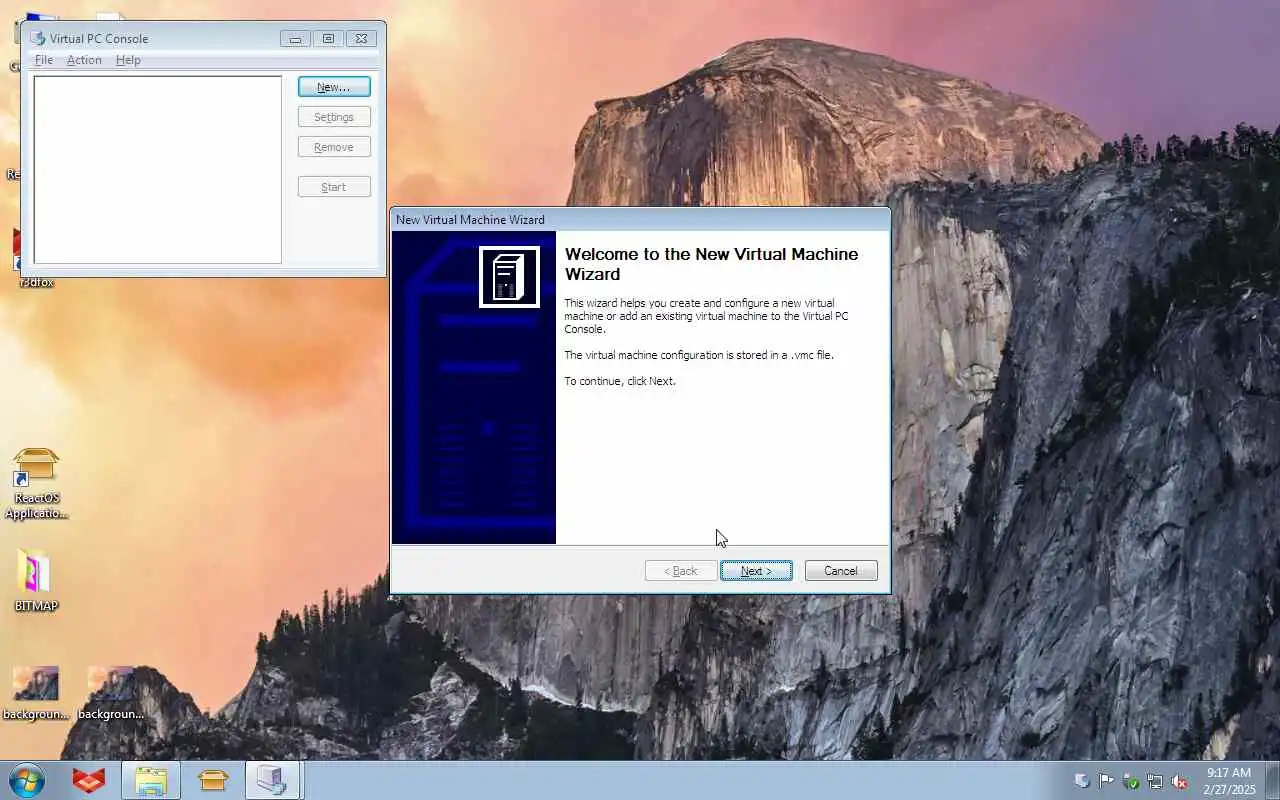Close the Virtual PC Console window
1280x800 pixels.
click(361, 39)
